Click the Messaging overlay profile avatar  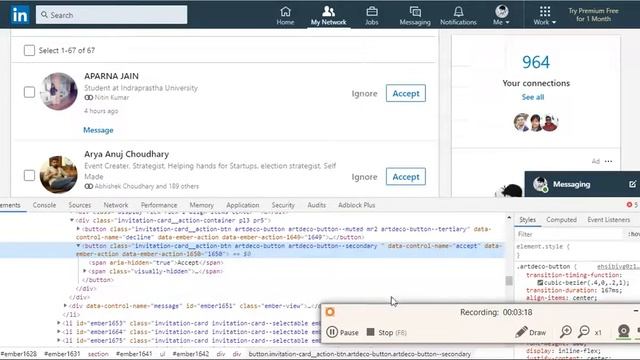tap(540, 184)
